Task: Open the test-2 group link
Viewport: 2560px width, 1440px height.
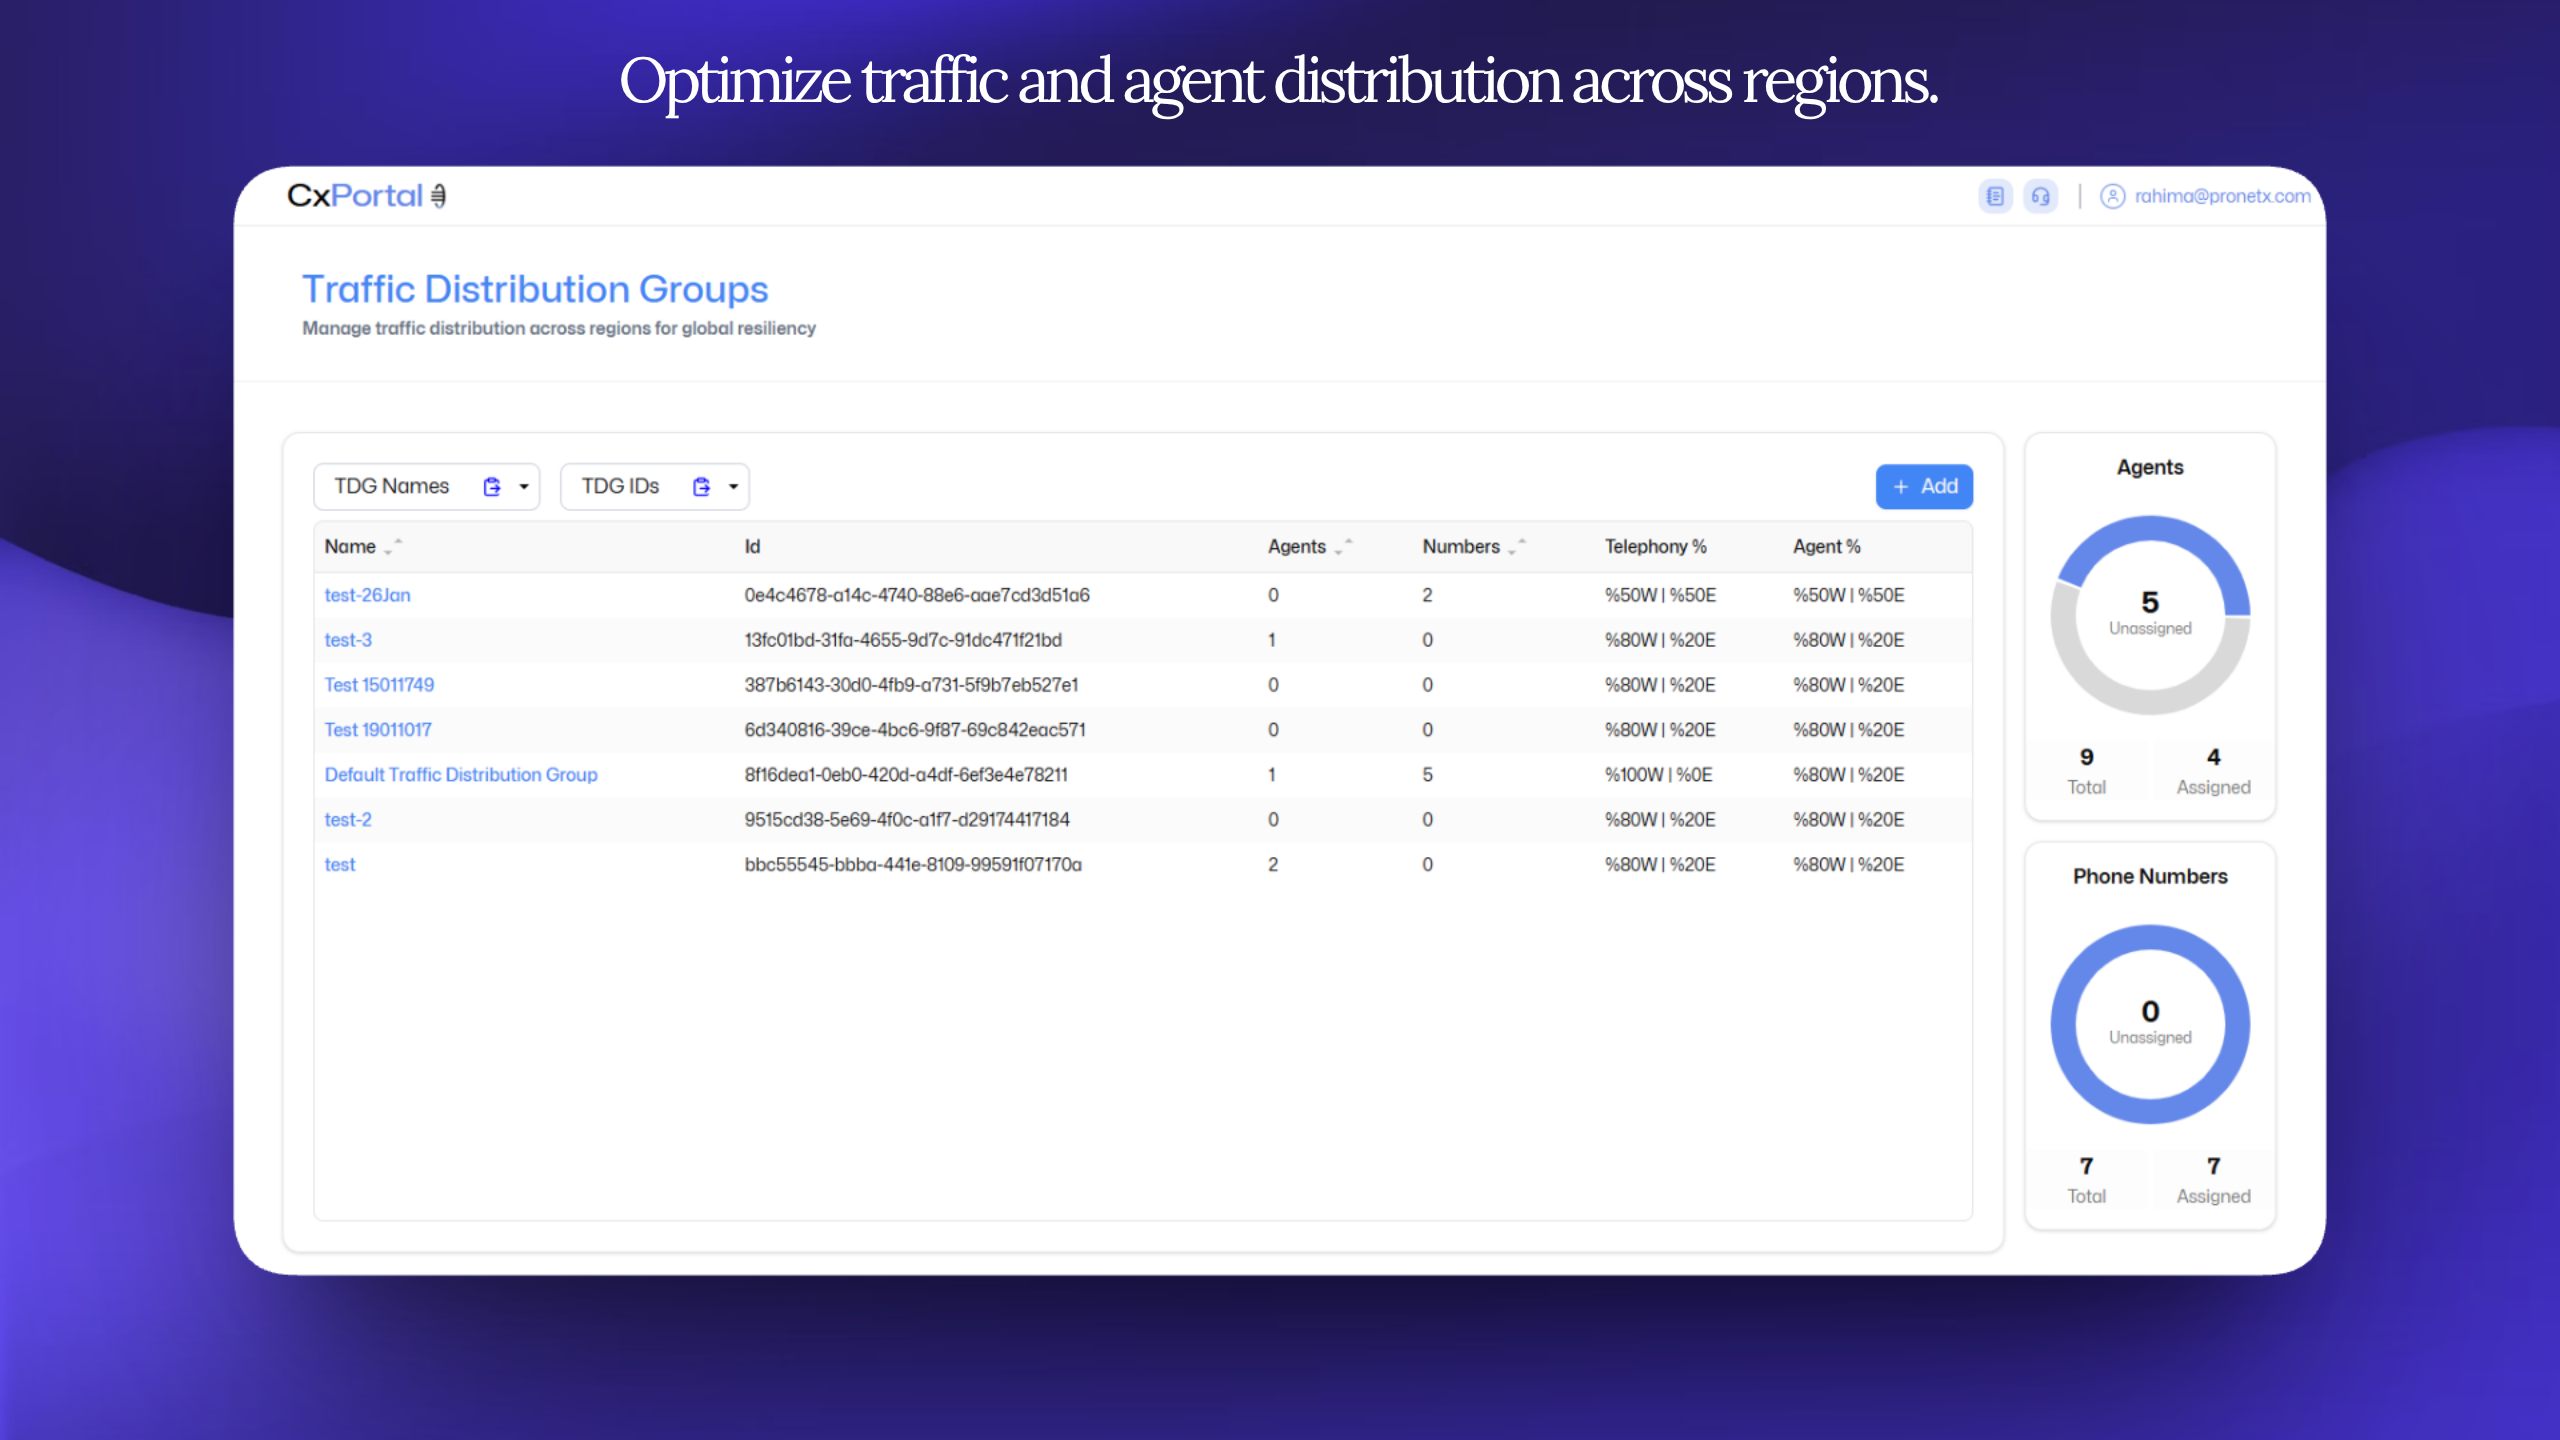Action: pyautogui.click(x=347, y=820)
